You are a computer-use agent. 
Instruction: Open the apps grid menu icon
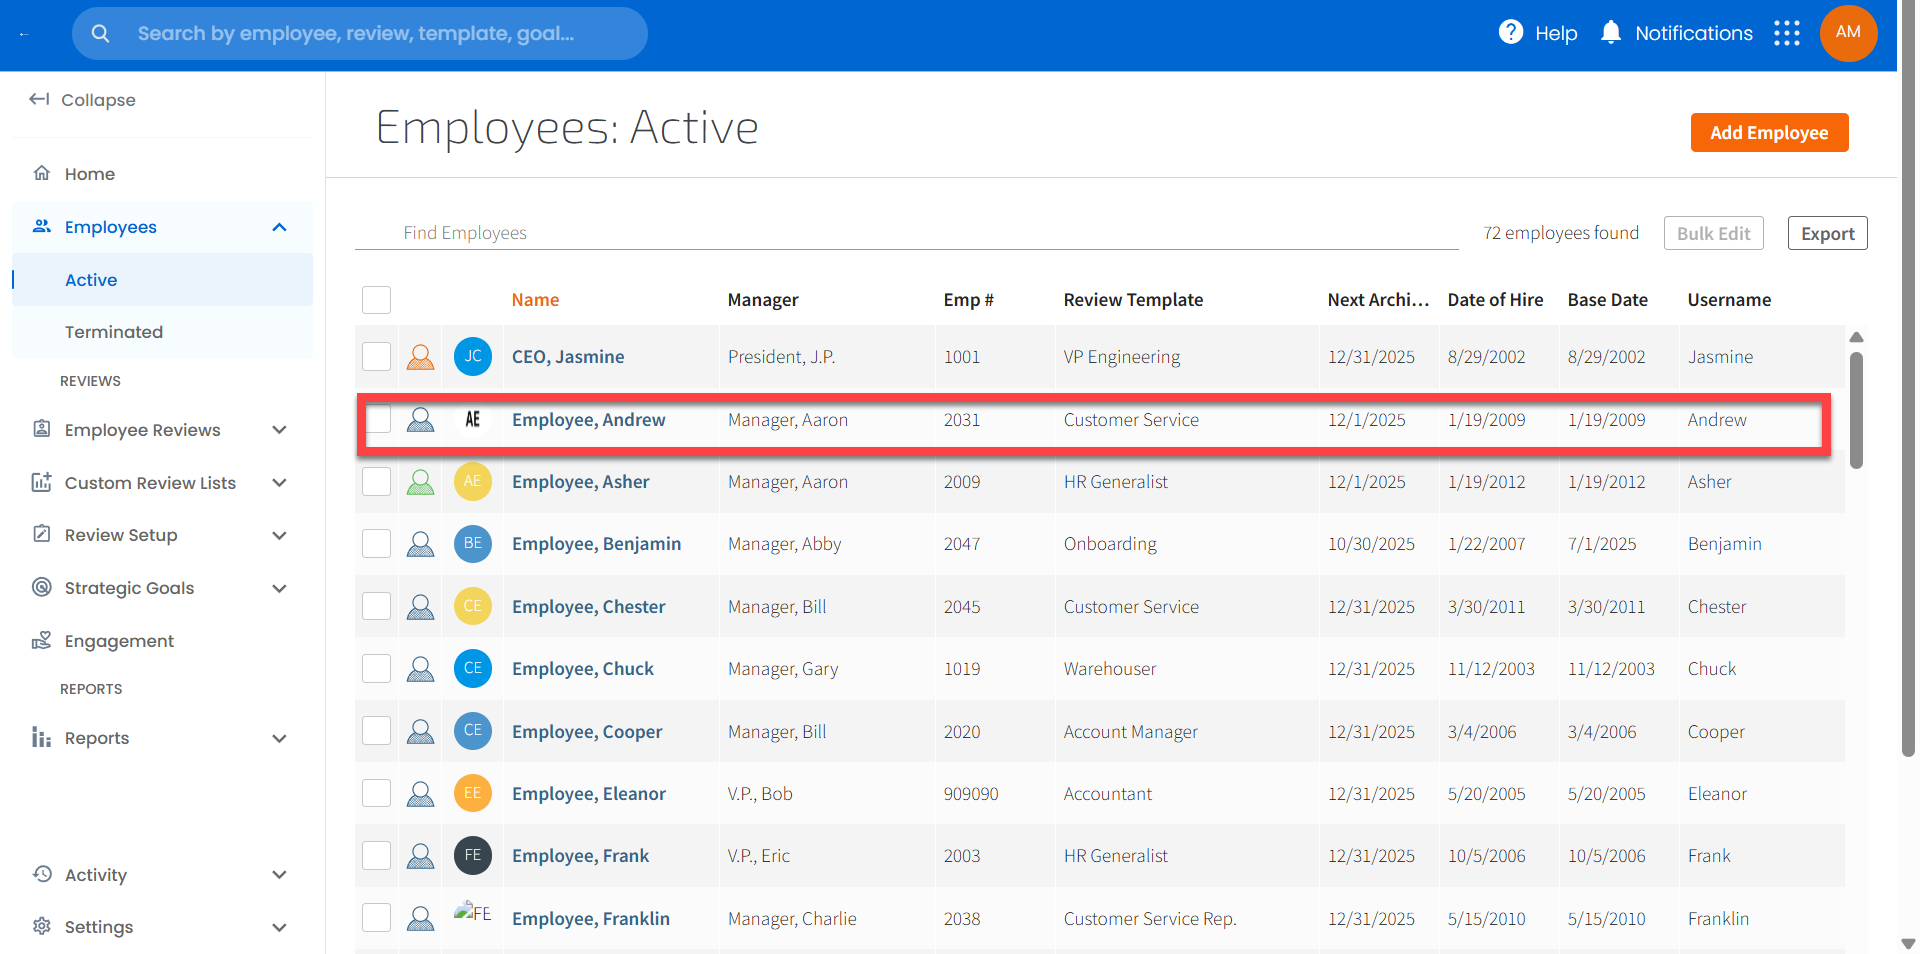tap(1786, 33)
